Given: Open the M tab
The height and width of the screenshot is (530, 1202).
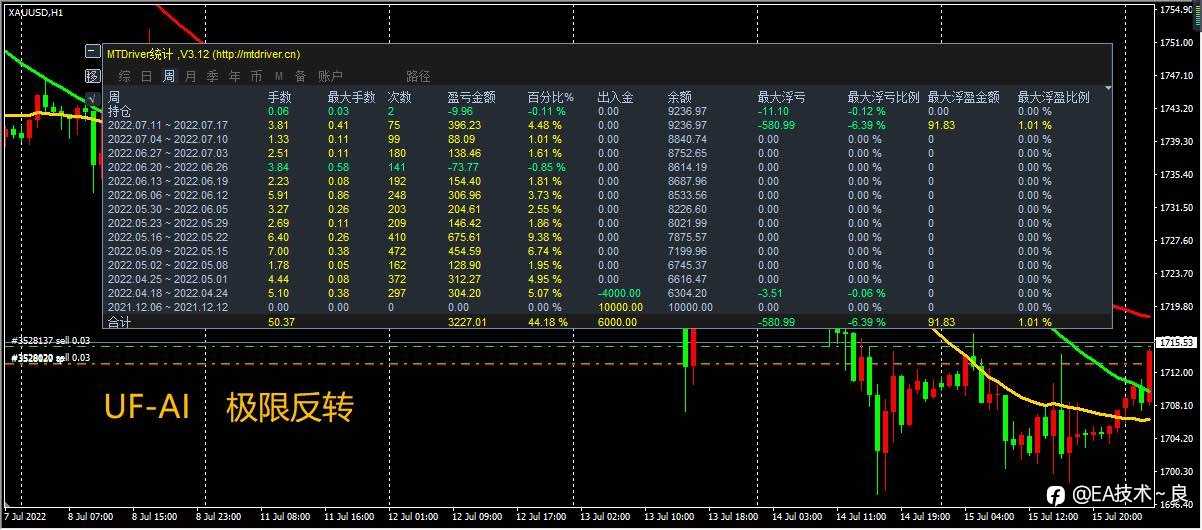Looking at the screenshot, I should tap(278, 76).
